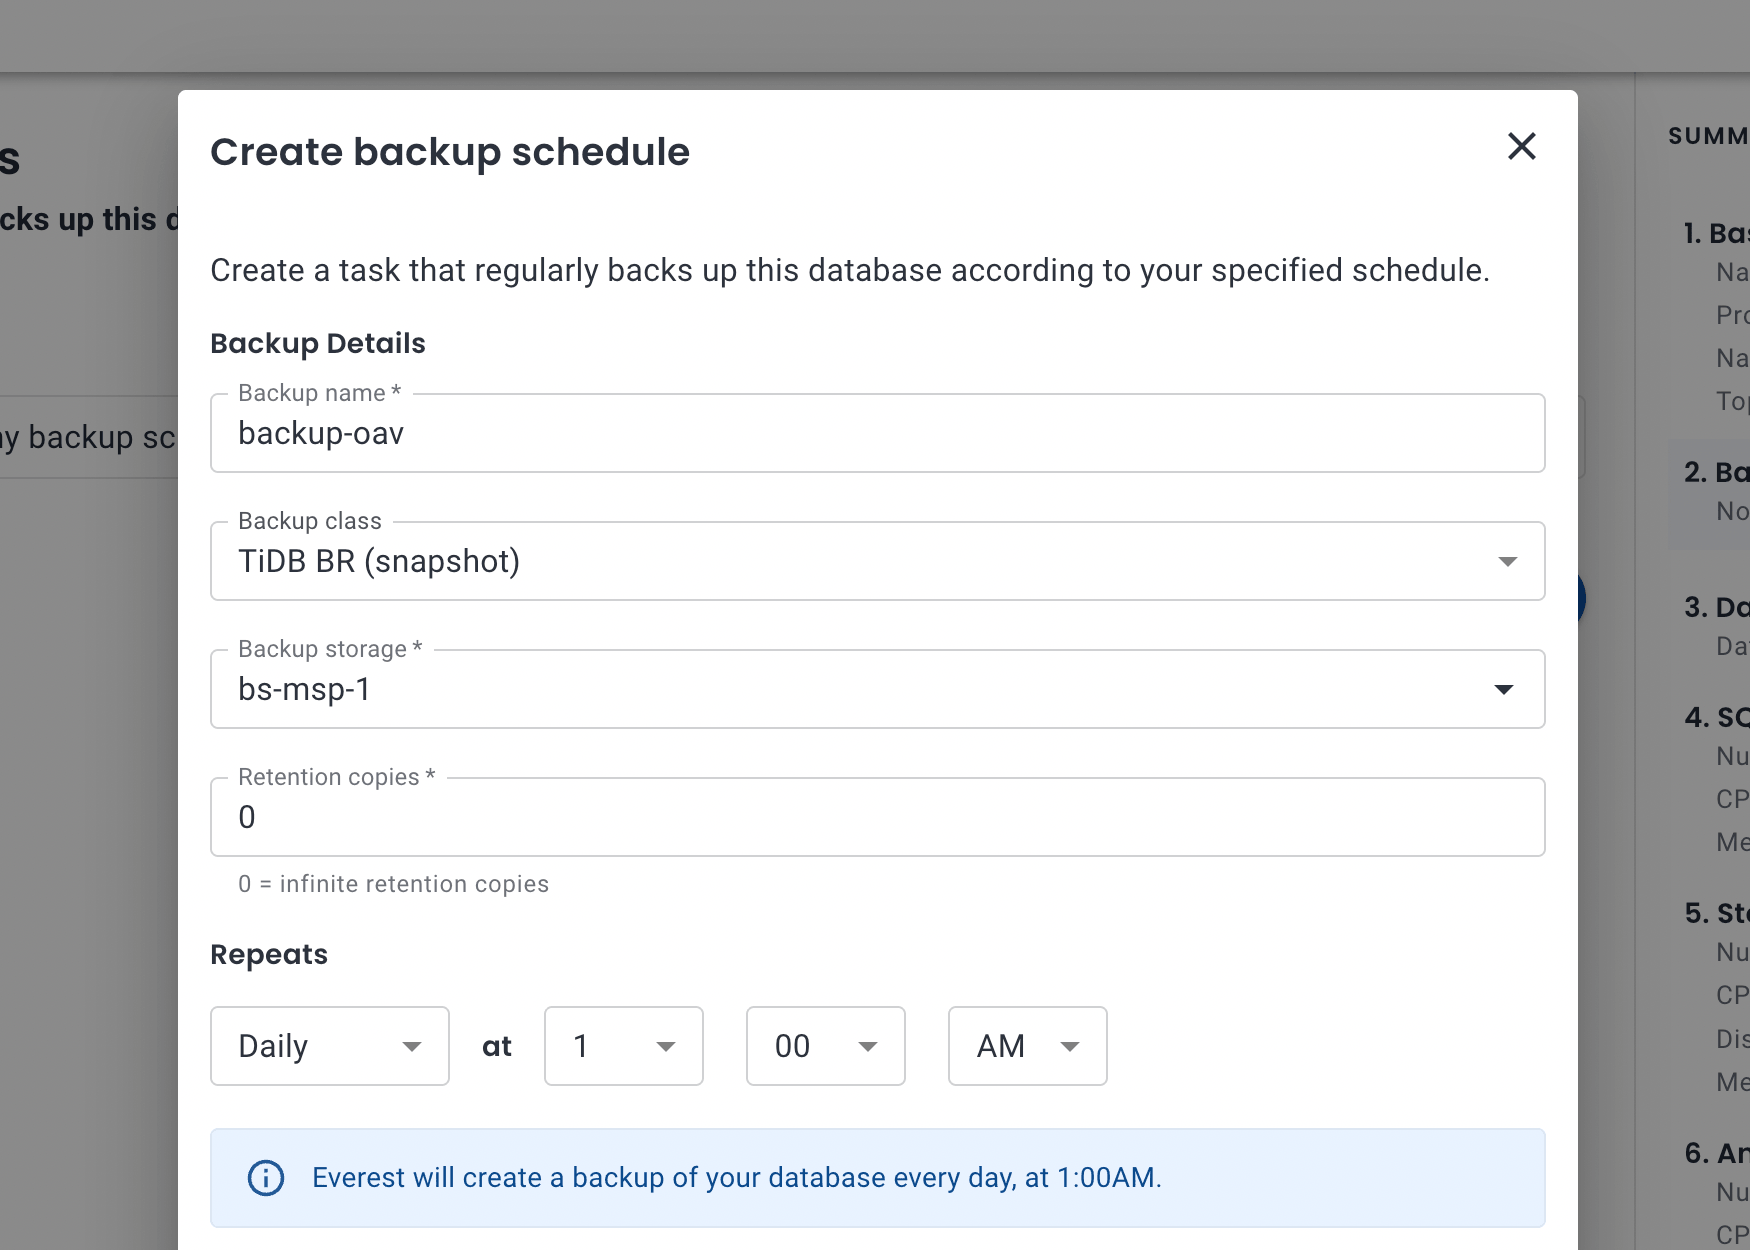Click the Retention copies input field
The height and width of the screenshot is (1250, 1750).
point(877,817)
